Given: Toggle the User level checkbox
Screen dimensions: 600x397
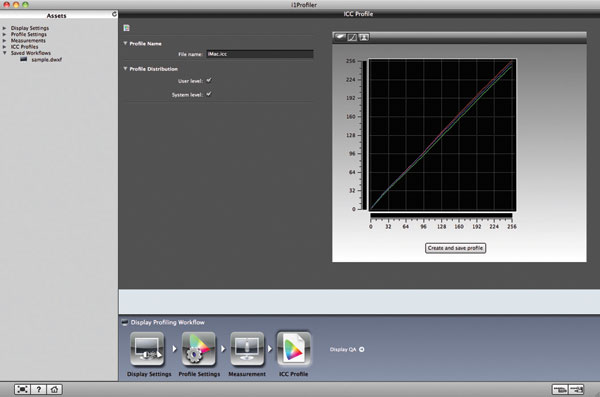Looking at the screenshot, I should point(209,80).
